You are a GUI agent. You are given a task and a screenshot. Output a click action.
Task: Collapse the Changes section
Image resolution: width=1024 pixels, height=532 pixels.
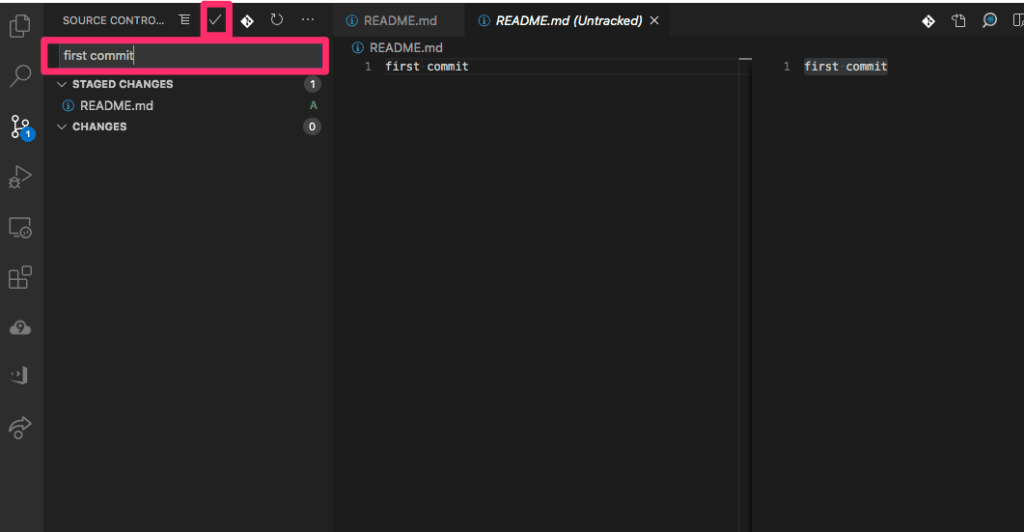coord(62,127)
